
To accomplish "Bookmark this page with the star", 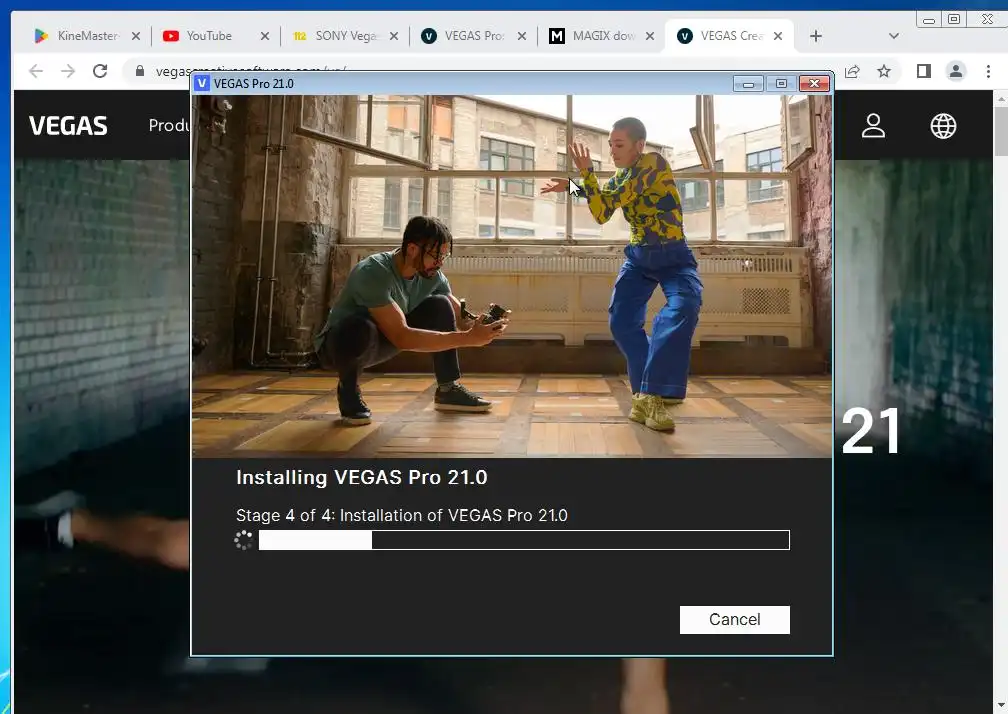I will 885,71.
